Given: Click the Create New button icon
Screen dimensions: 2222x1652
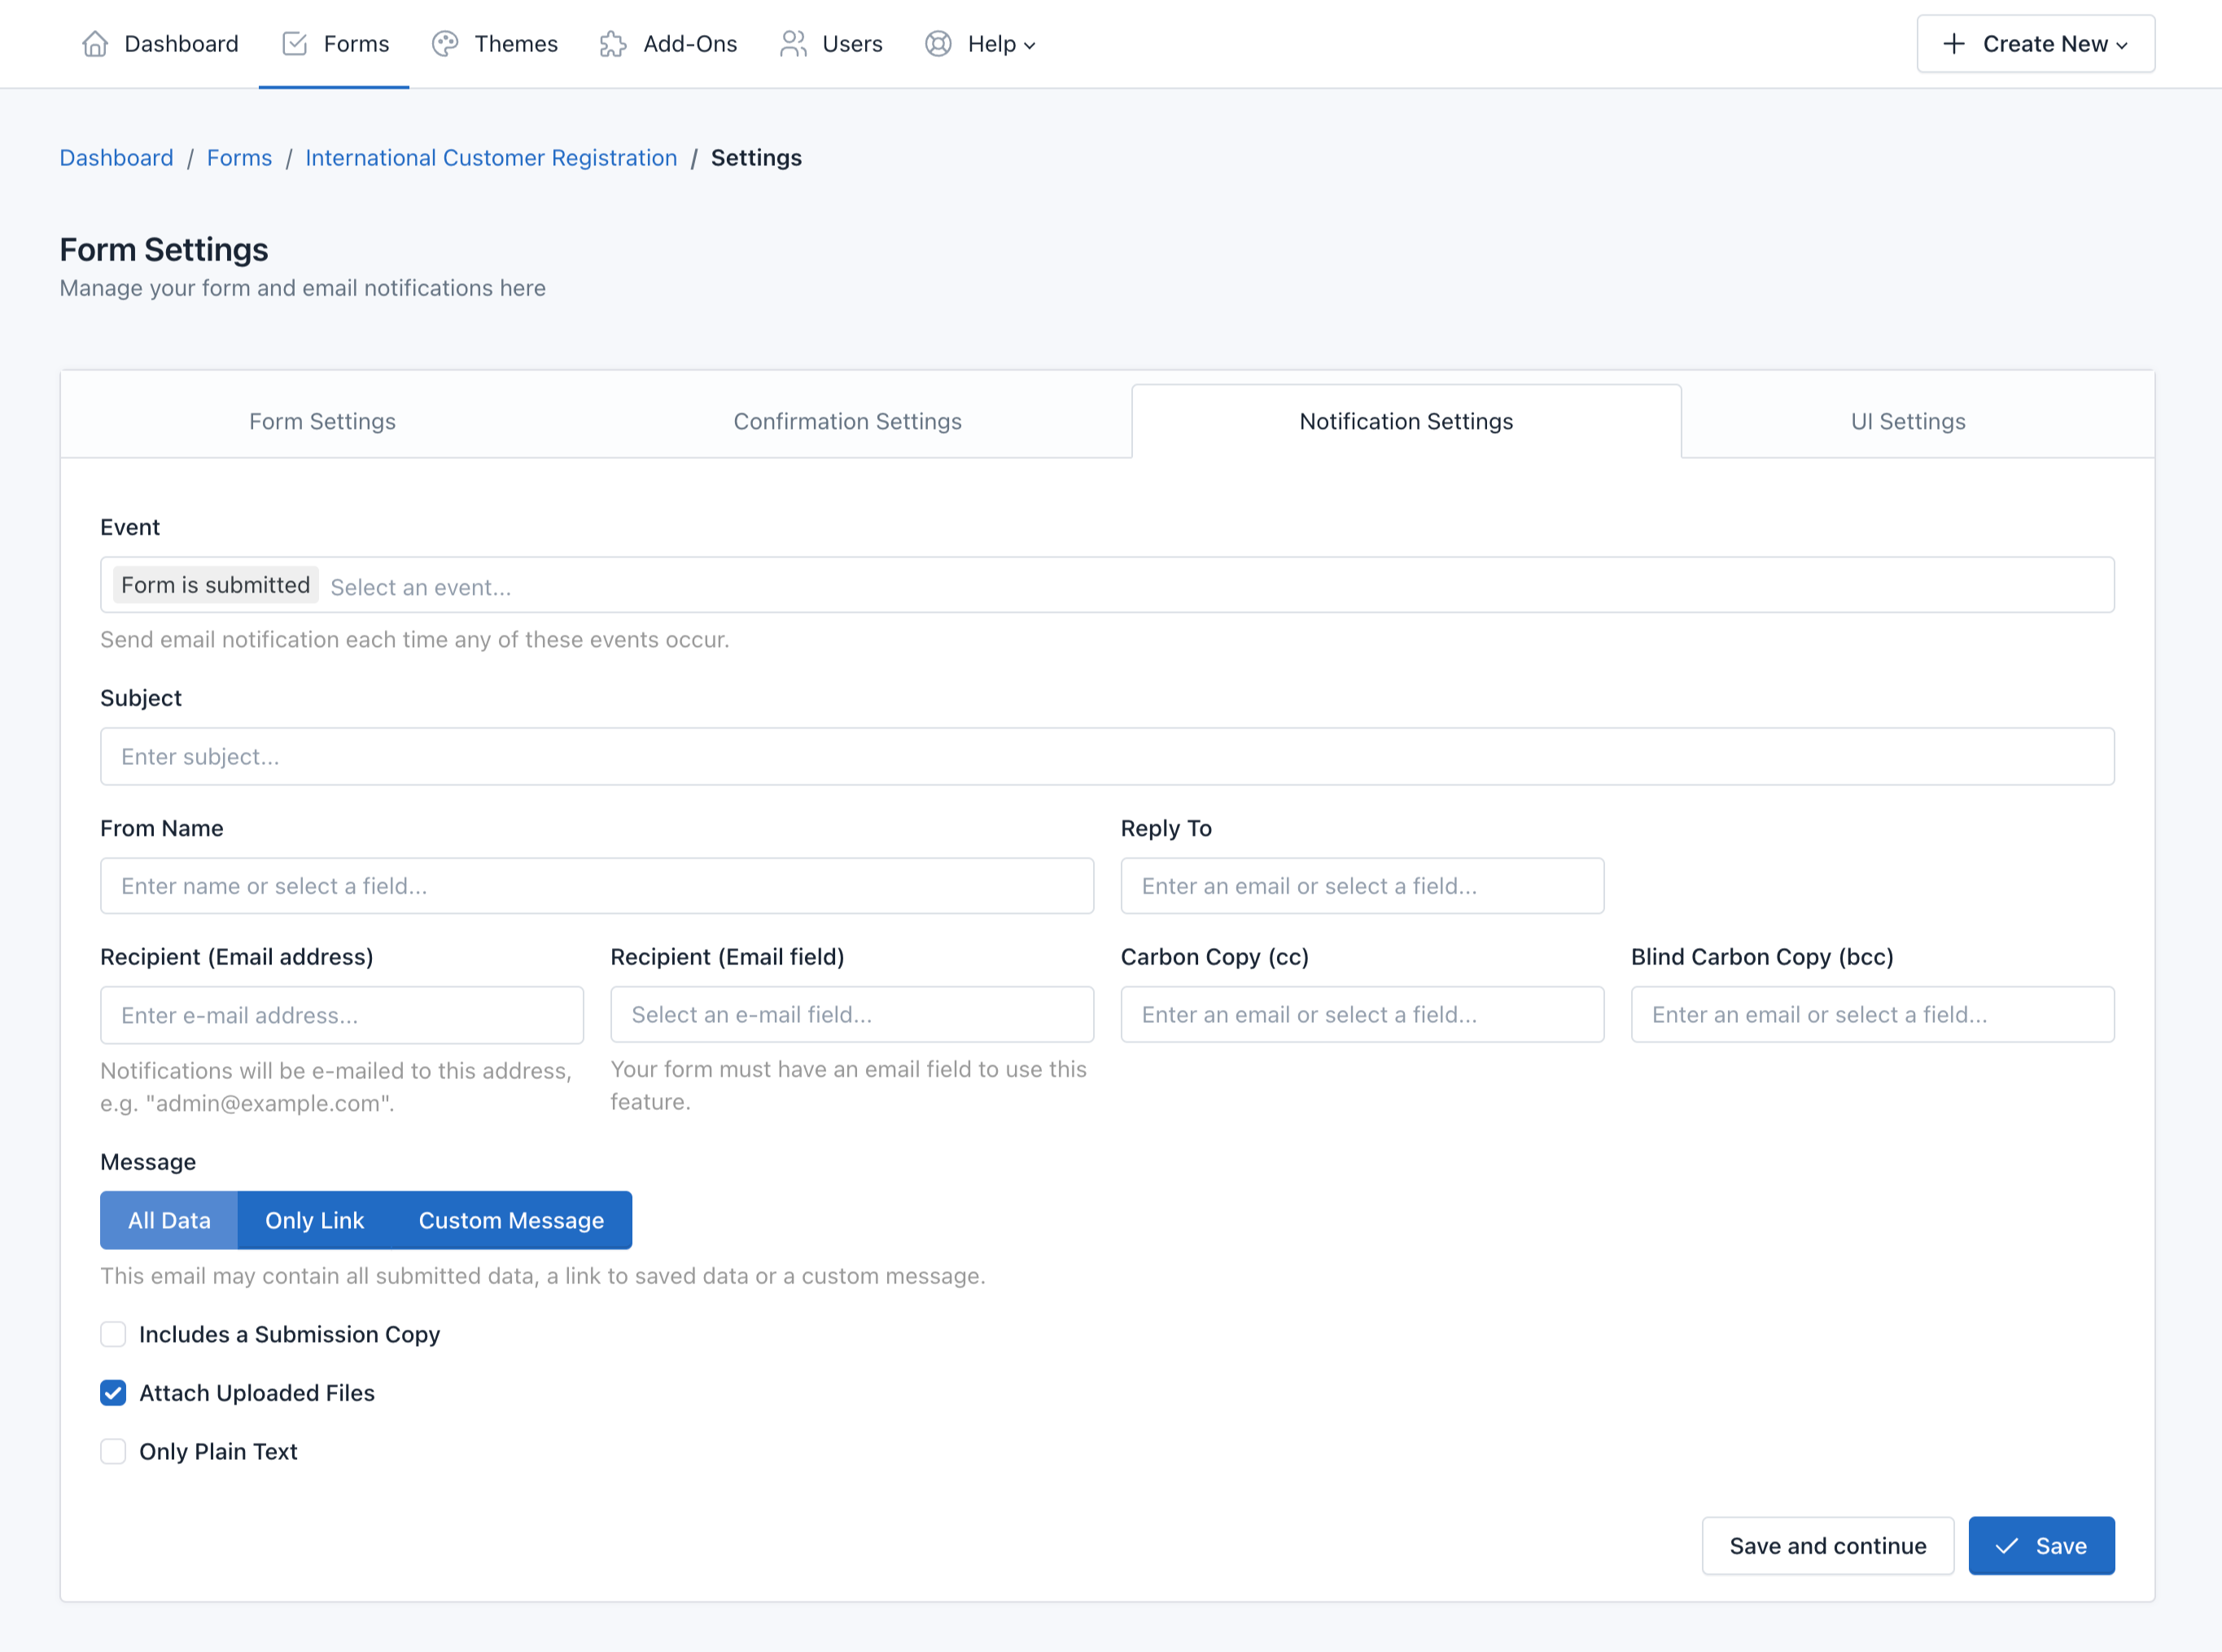Looking at the screenshot, I should 1955,43.
